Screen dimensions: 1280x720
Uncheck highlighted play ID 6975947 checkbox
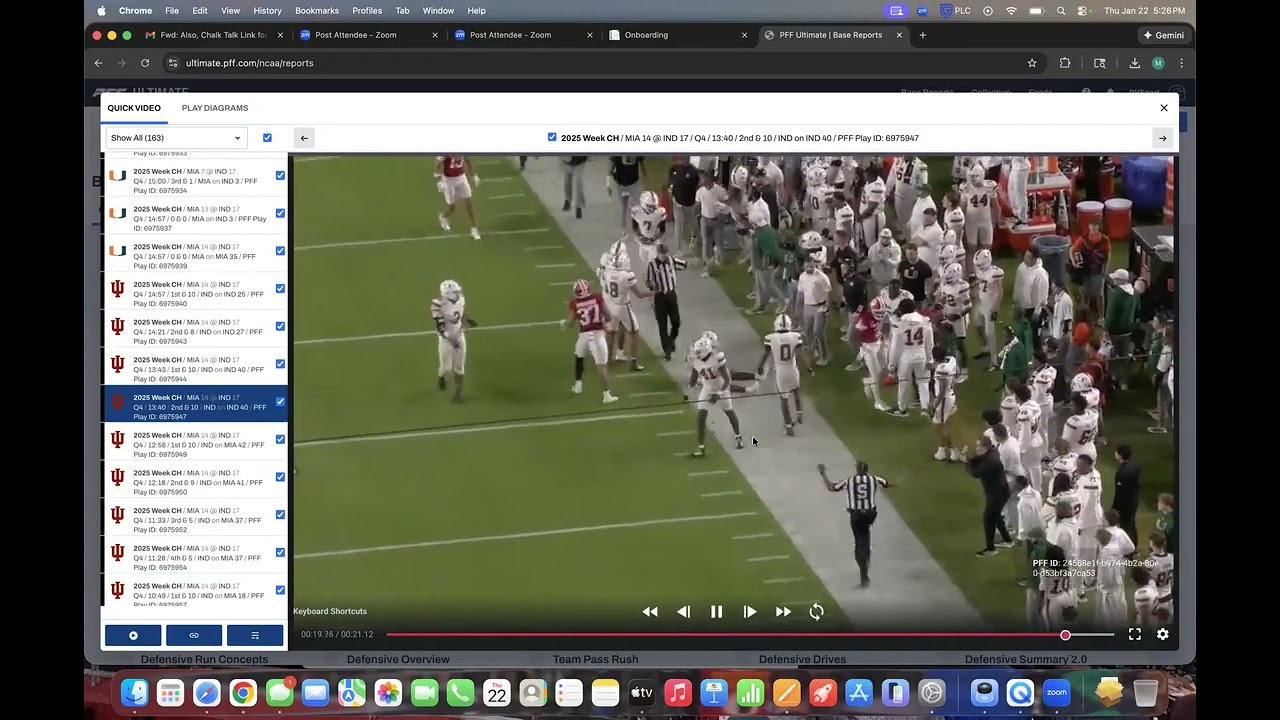280,402
